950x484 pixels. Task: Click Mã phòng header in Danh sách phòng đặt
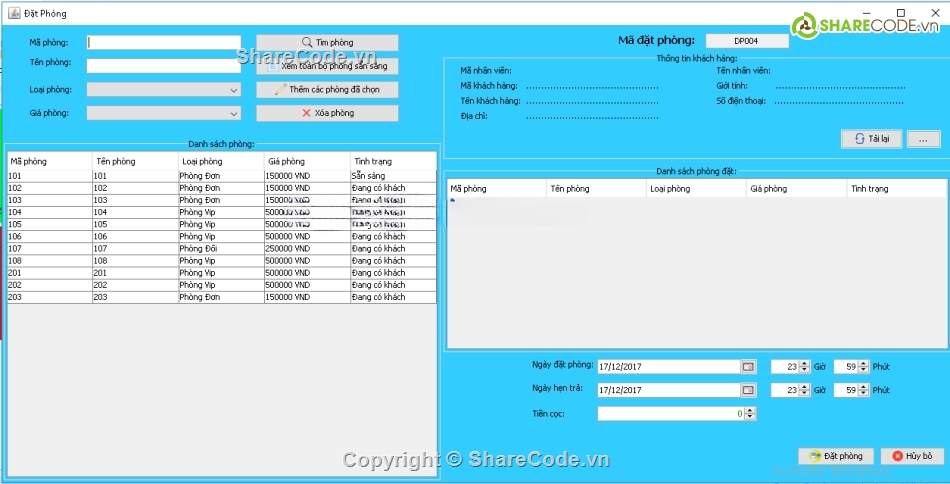point(497,188)
